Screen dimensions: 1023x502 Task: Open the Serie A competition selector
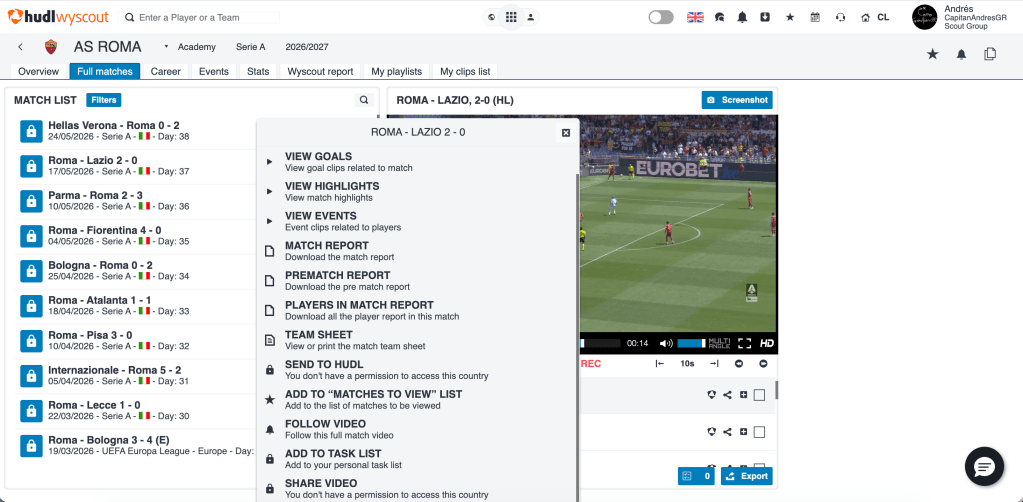click(251, 47)
